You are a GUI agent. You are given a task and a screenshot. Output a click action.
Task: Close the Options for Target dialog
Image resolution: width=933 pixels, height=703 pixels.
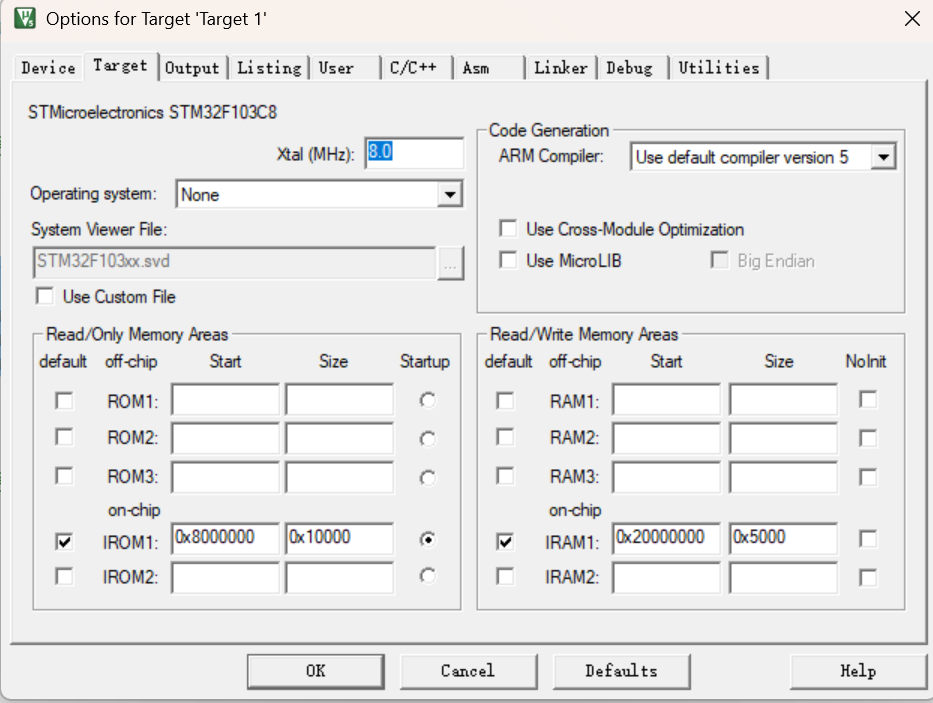pos(912,18)
